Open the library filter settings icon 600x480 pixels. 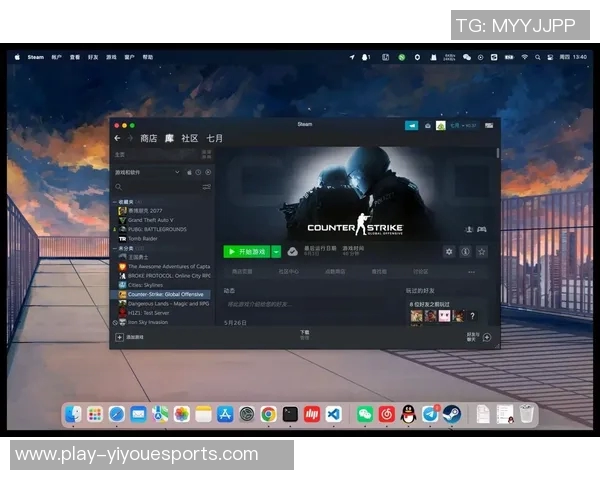pos(206,187)
